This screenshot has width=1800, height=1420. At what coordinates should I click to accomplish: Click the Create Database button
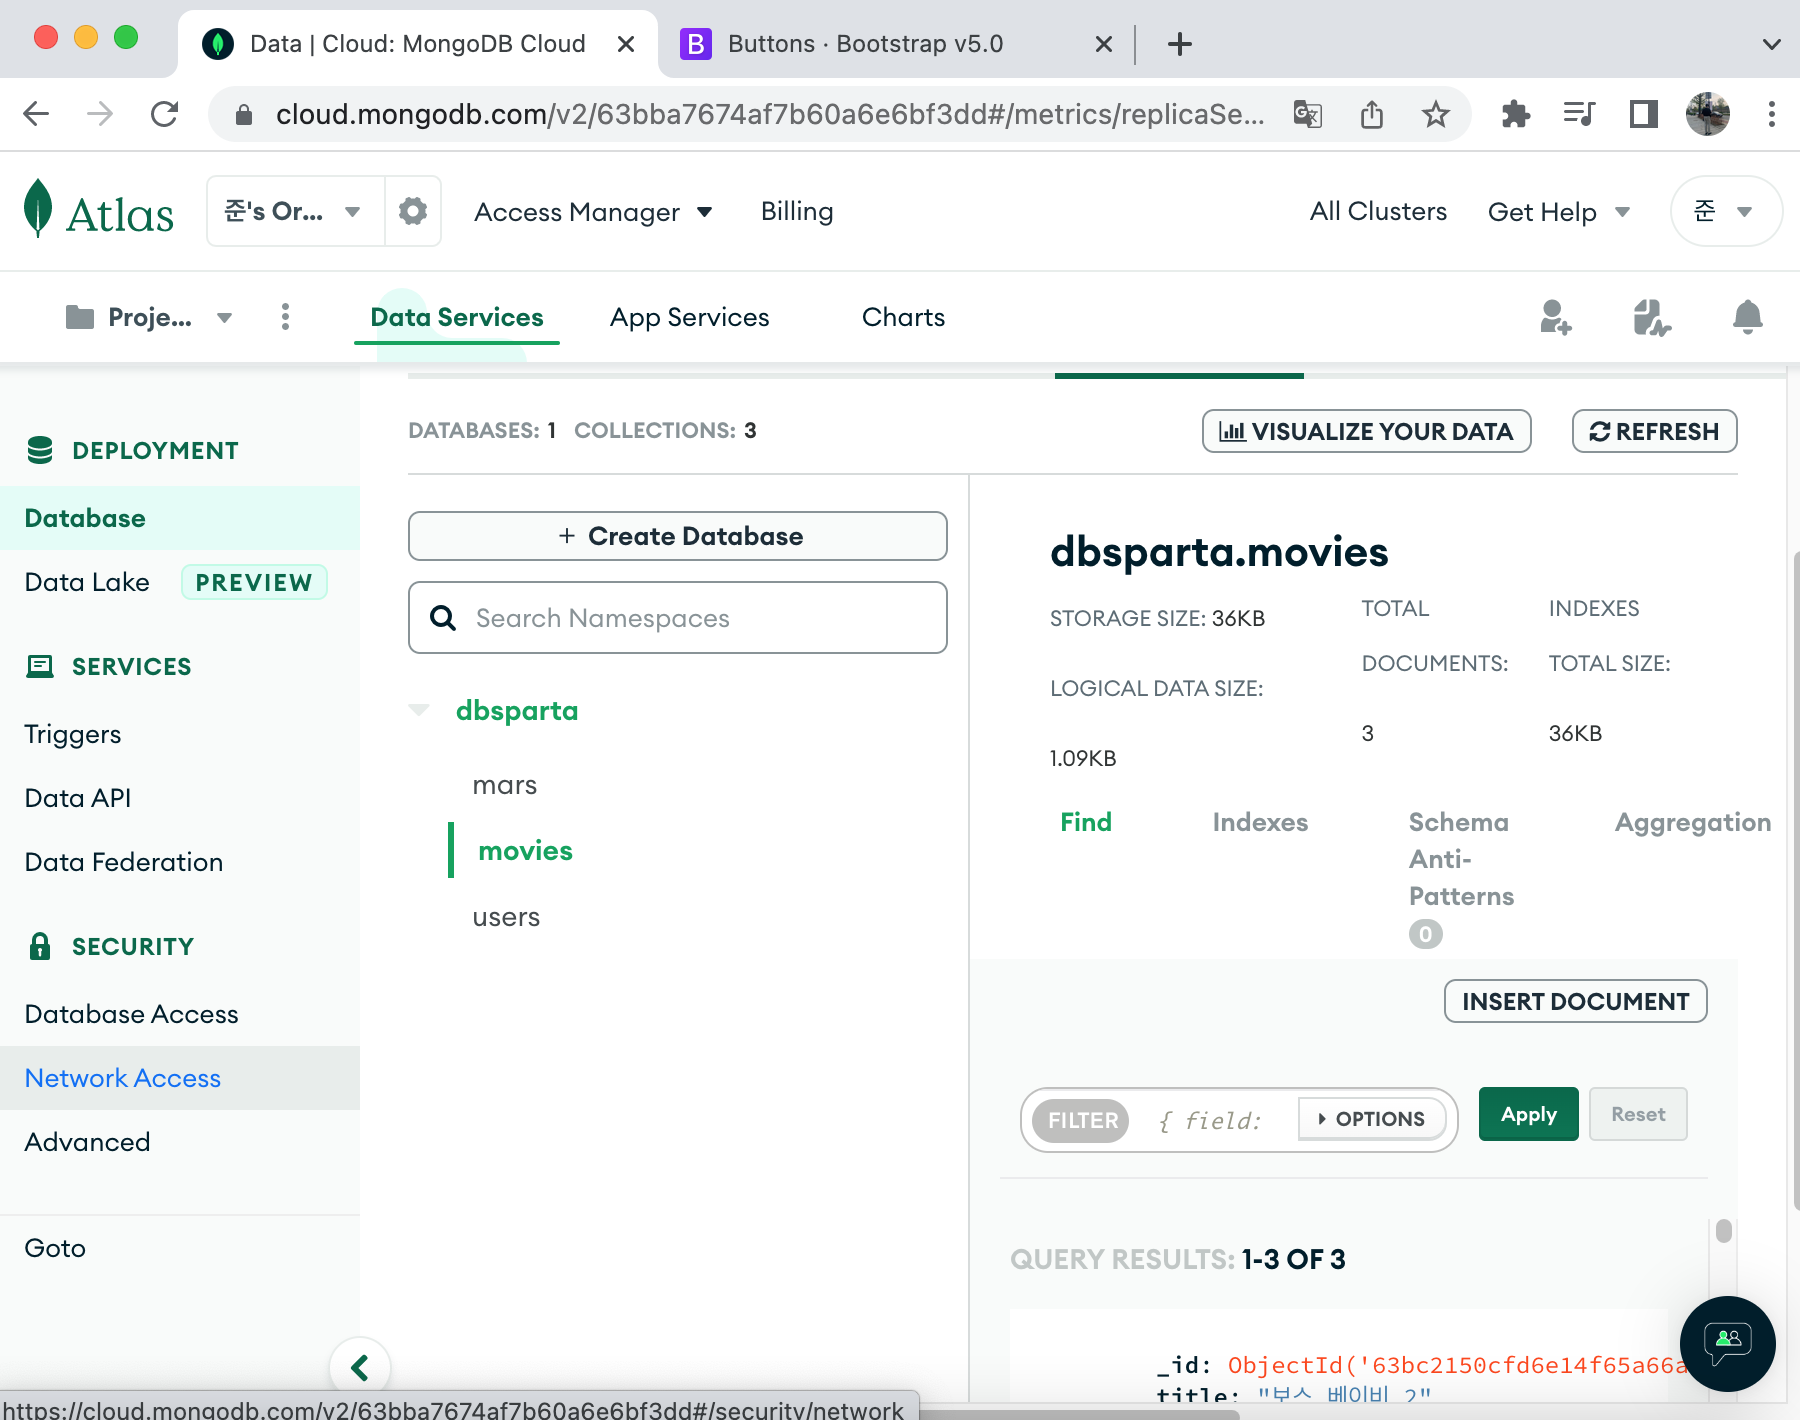(x=678, y=536)
